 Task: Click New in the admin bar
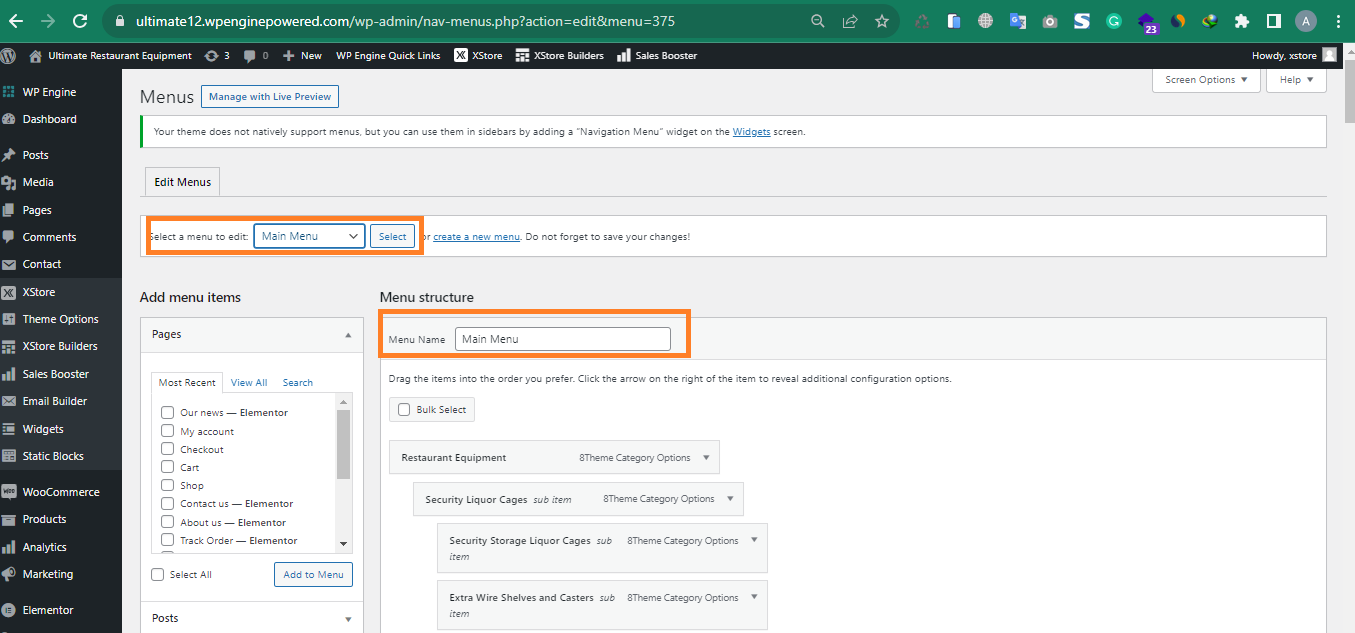click(302, 55)
